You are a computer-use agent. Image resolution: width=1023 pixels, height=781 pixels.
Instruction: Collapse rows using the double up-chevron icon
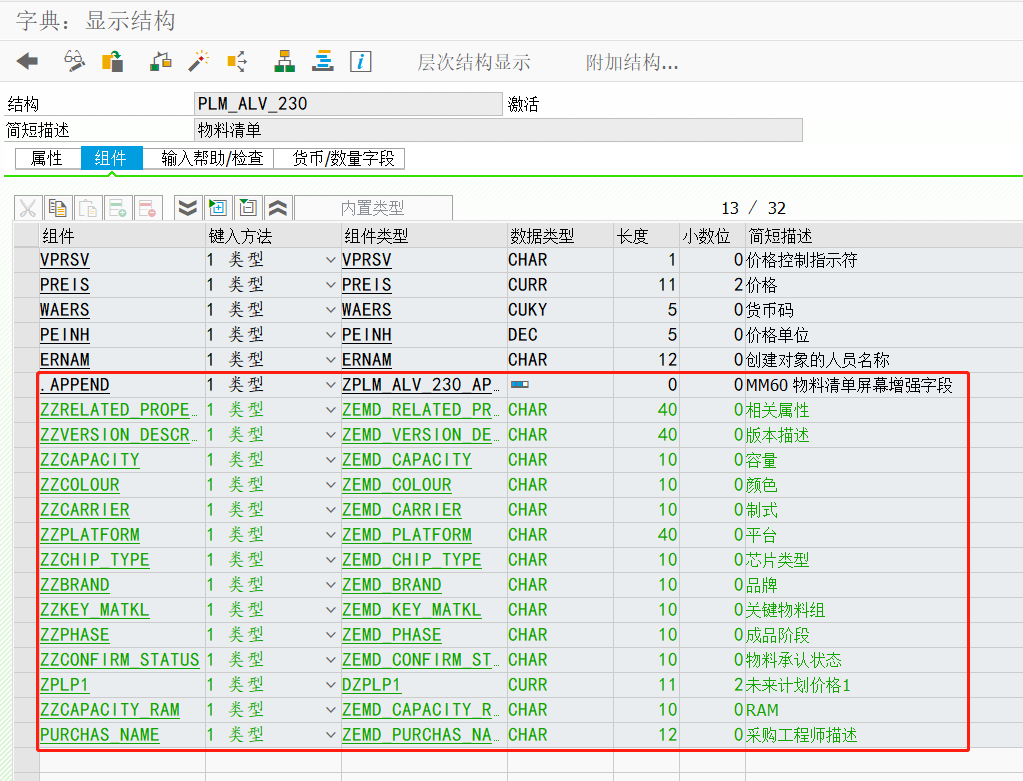[278, 207]
